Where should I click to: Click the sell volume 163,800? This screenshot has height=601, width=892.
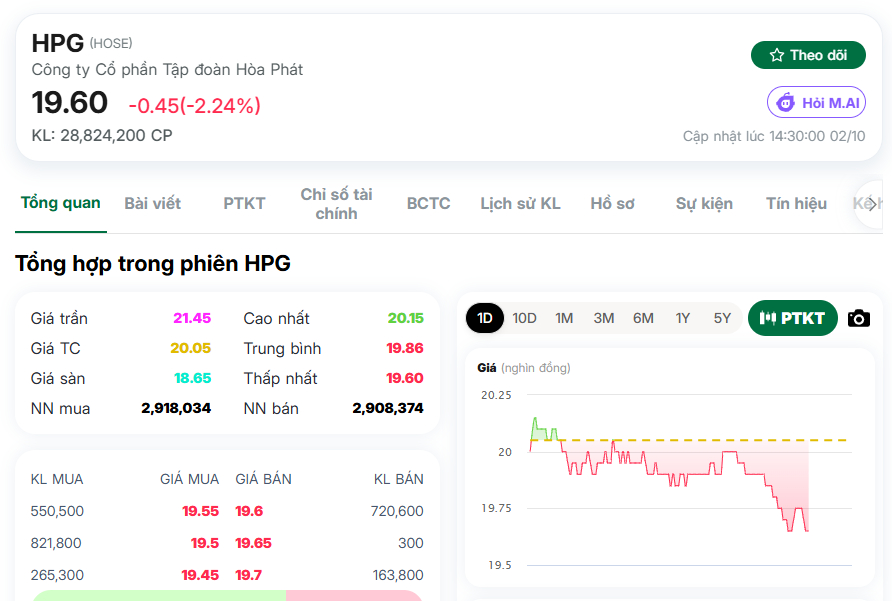click(398, 575)
